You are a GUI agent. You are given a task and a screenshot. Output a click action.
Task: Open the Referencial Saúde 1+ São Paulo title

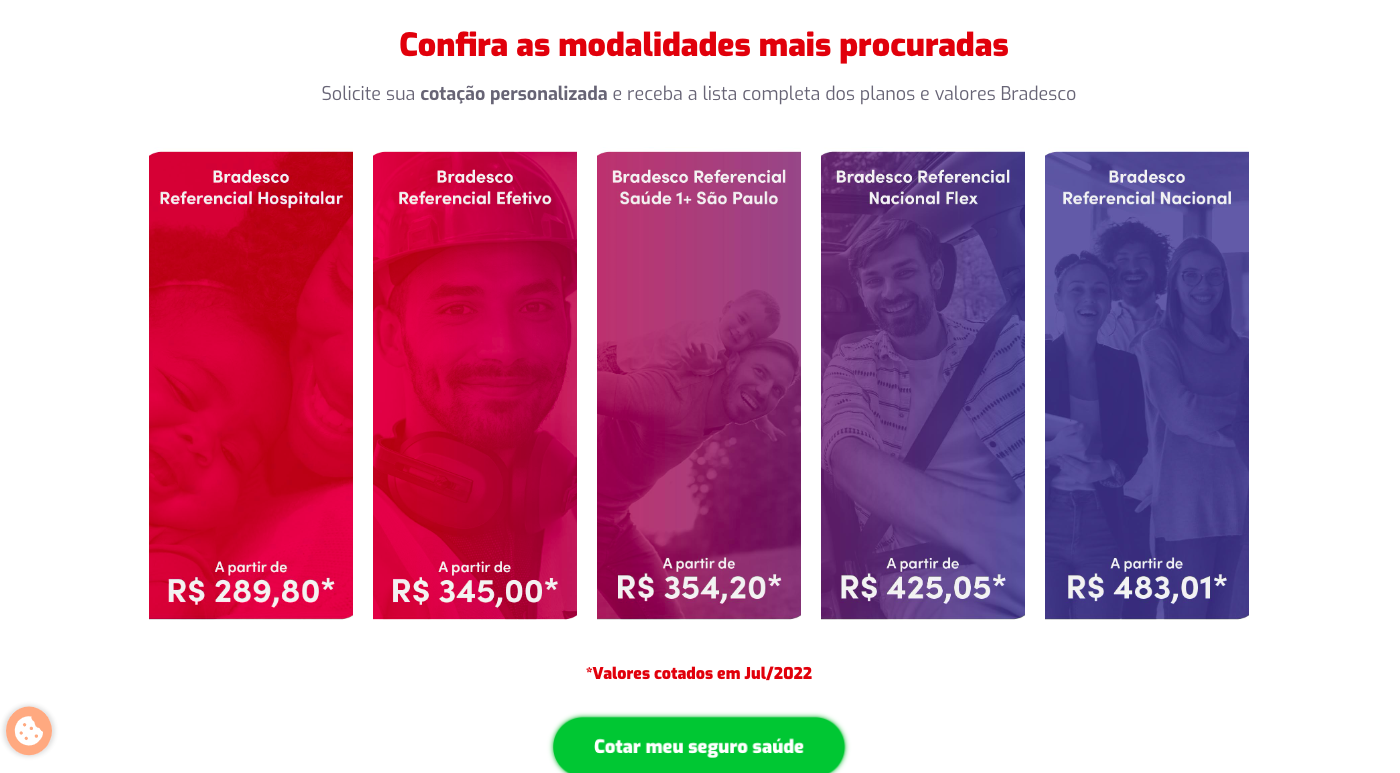click(x=699, y=188)
